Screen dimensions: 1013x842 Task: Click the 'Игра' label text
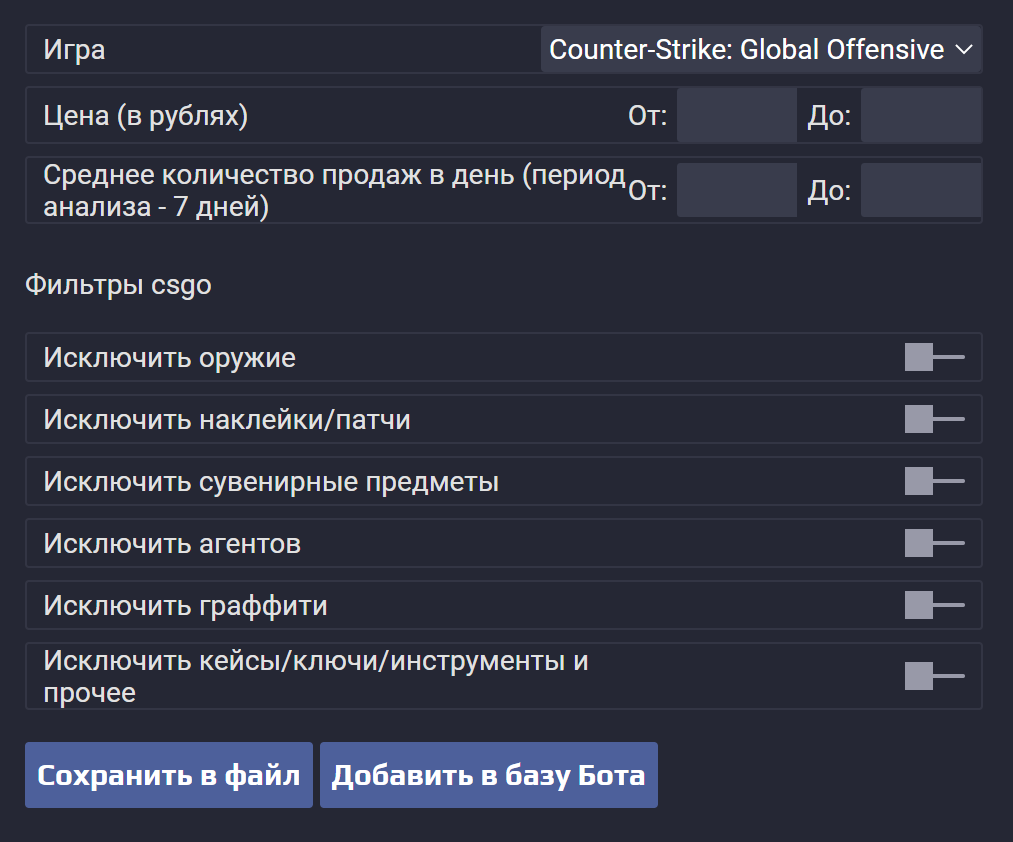74,50
